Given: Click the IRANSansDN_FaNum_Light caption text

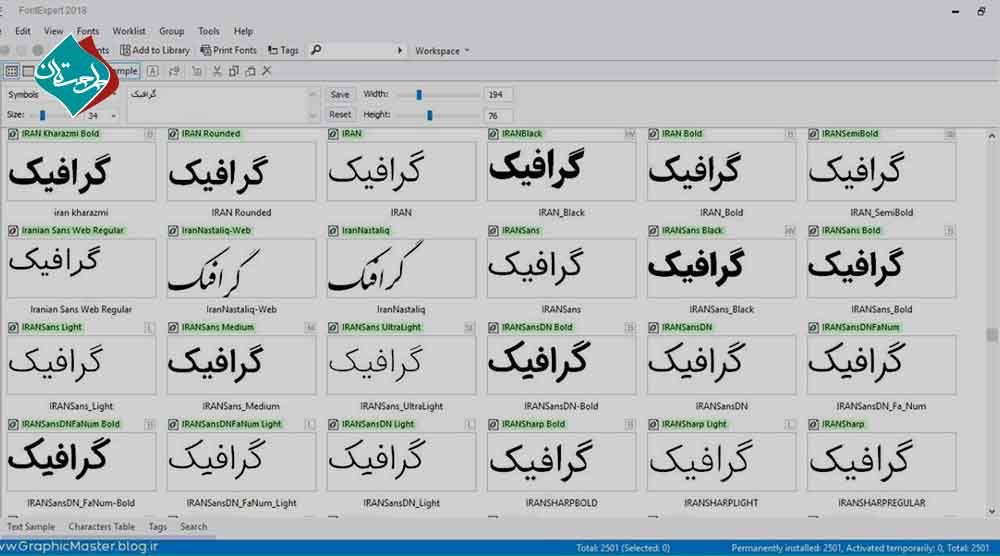Looking at the screenshot, I should pyautogui.click(x=241, y=503).
